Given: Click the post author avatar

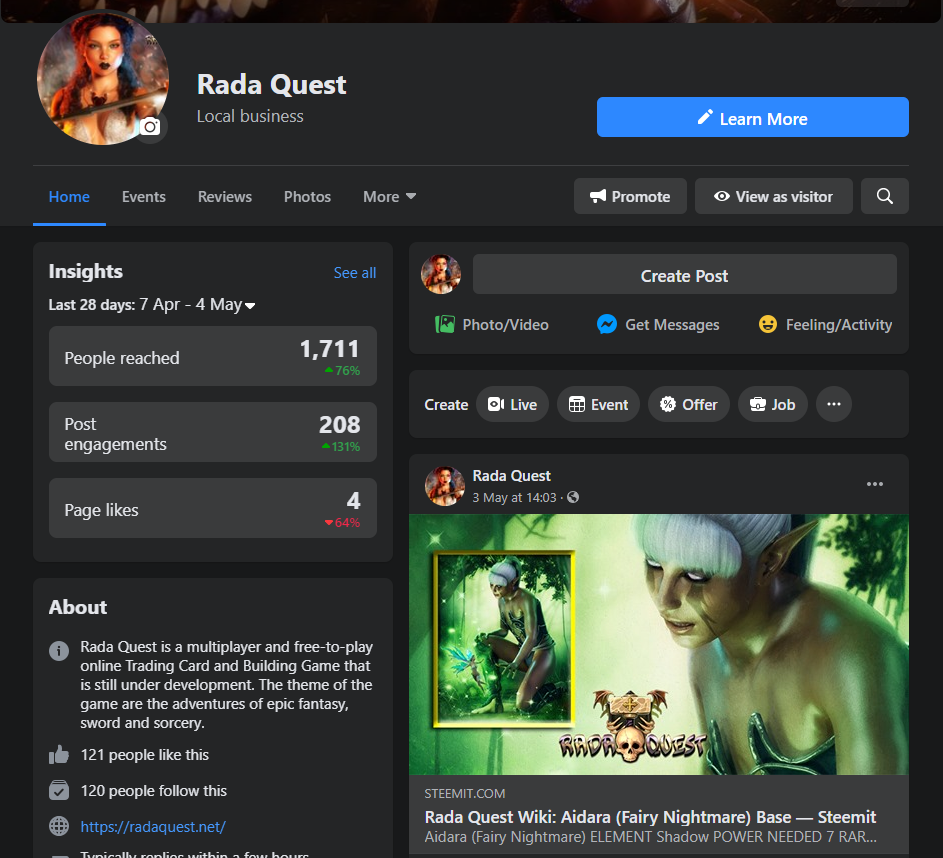Looking at the screenshot, I should coord(445,486).
